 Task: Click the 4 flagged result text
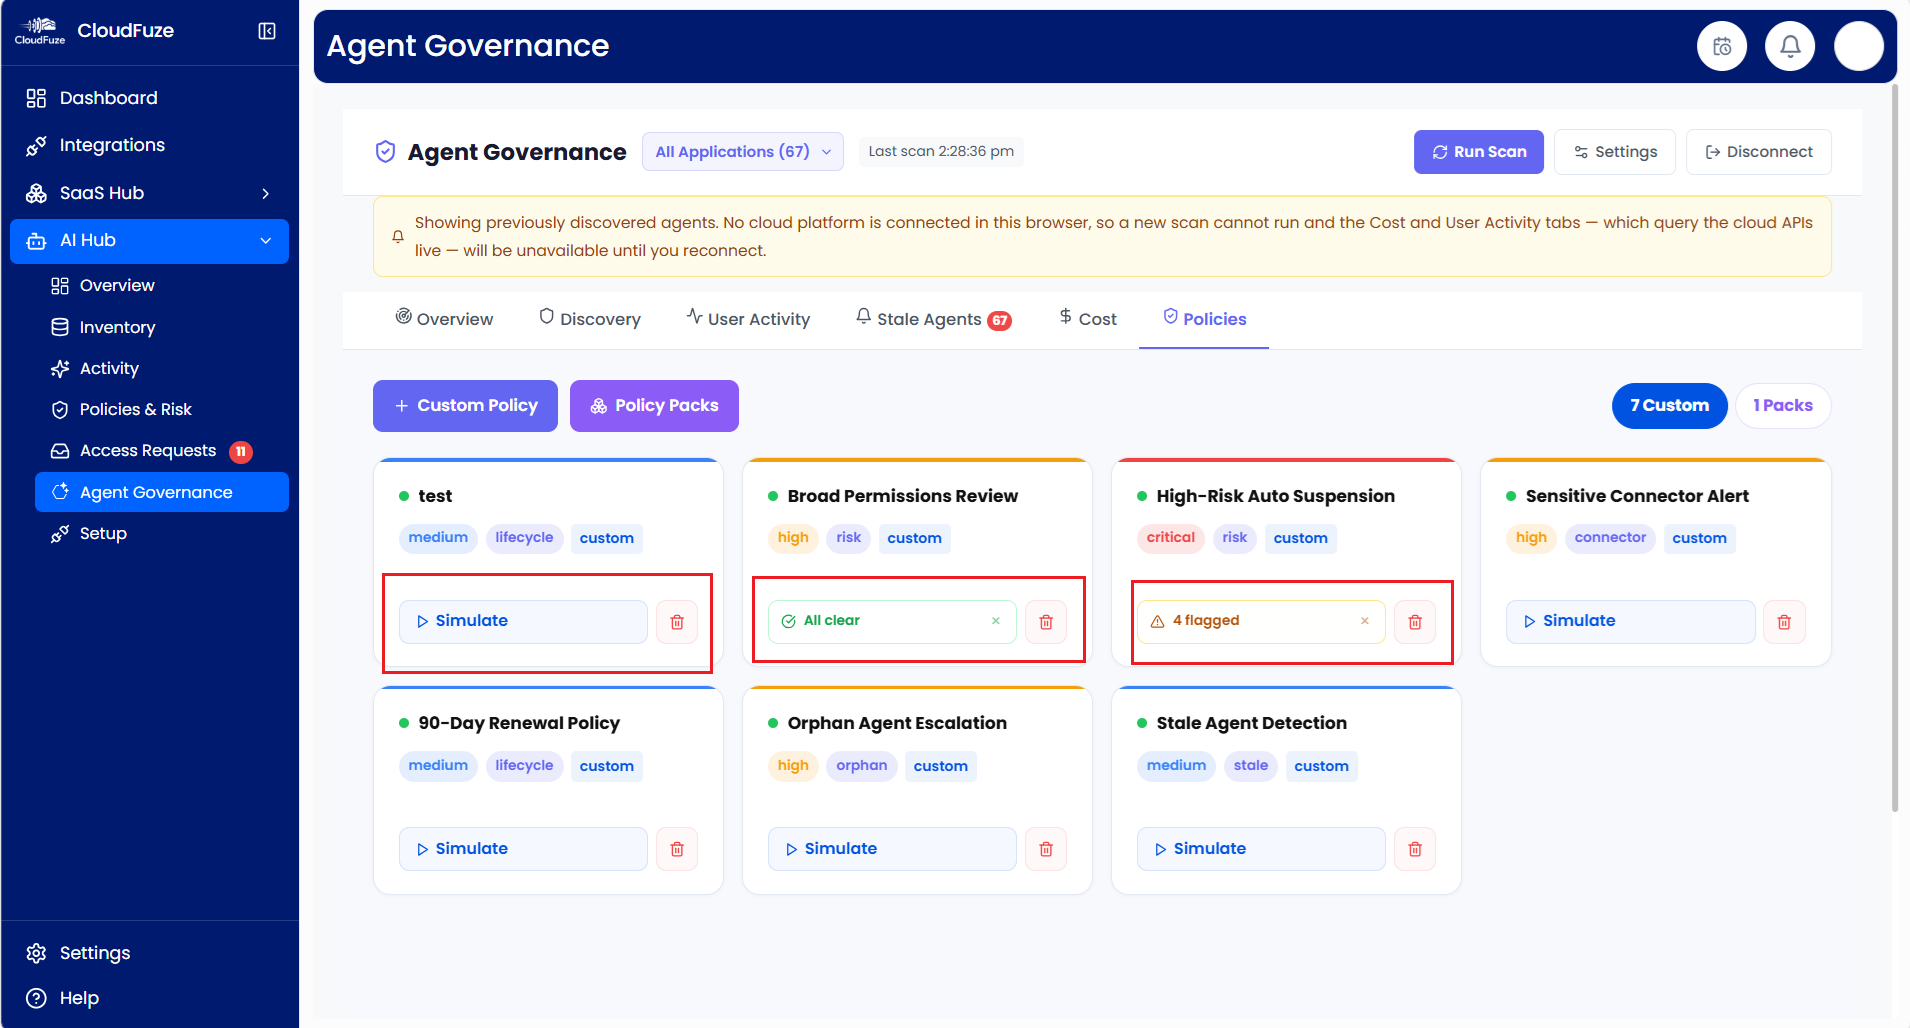coord(1206,621)
